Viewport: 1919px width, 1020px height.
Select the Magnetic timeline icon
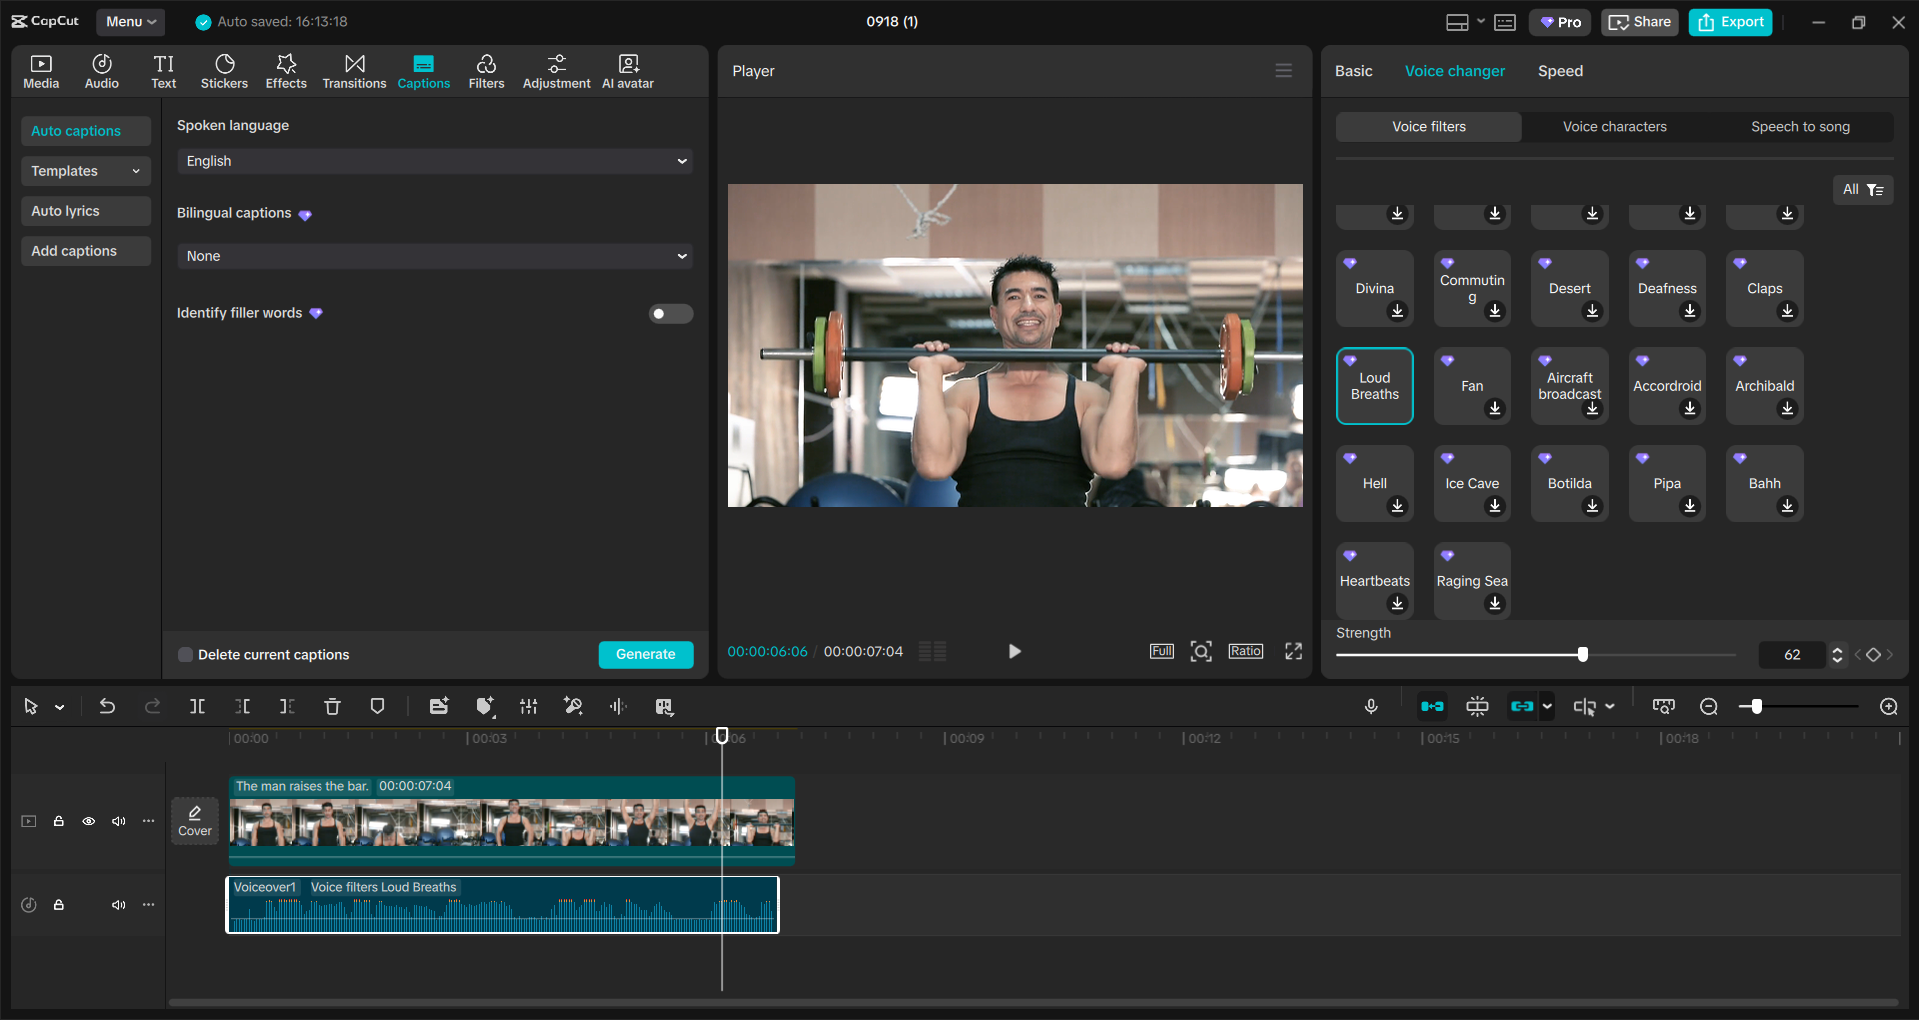click(1432, 706)
